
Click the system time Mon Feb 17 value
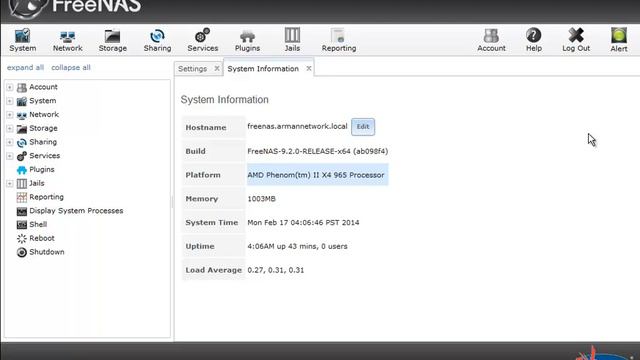click(x=303, y=222)
